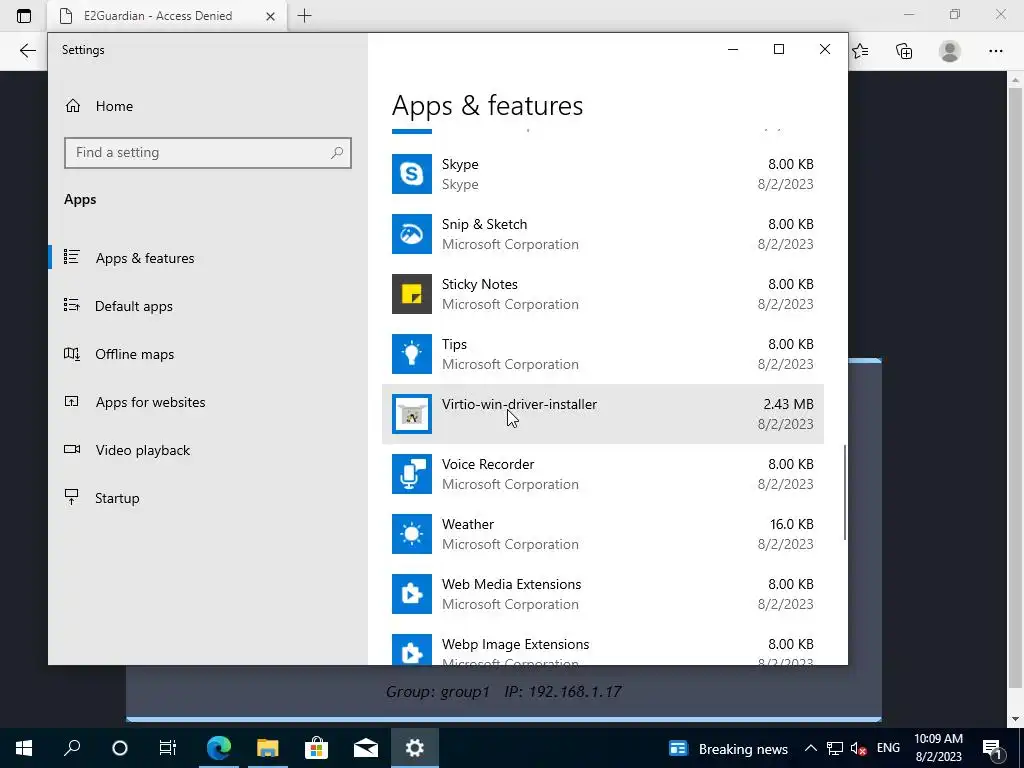The height and width of the screenshot is (768, 1024).
Task: Click the Weather sun icon
Action: click(x=411, y=534)
